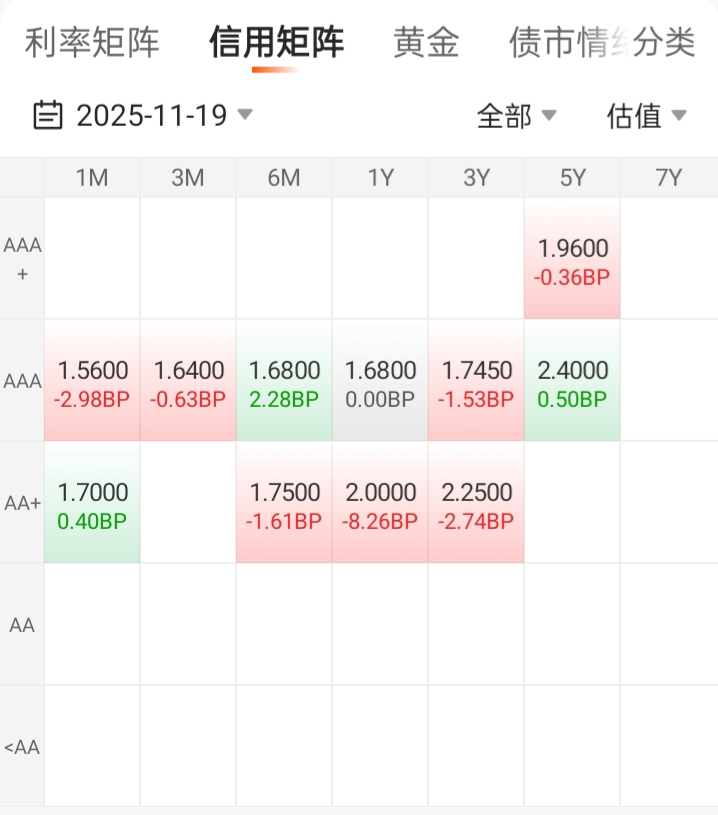This screenshot has width=718, height=815.
Task: Tap the 分类 category button
Action: 665,43
